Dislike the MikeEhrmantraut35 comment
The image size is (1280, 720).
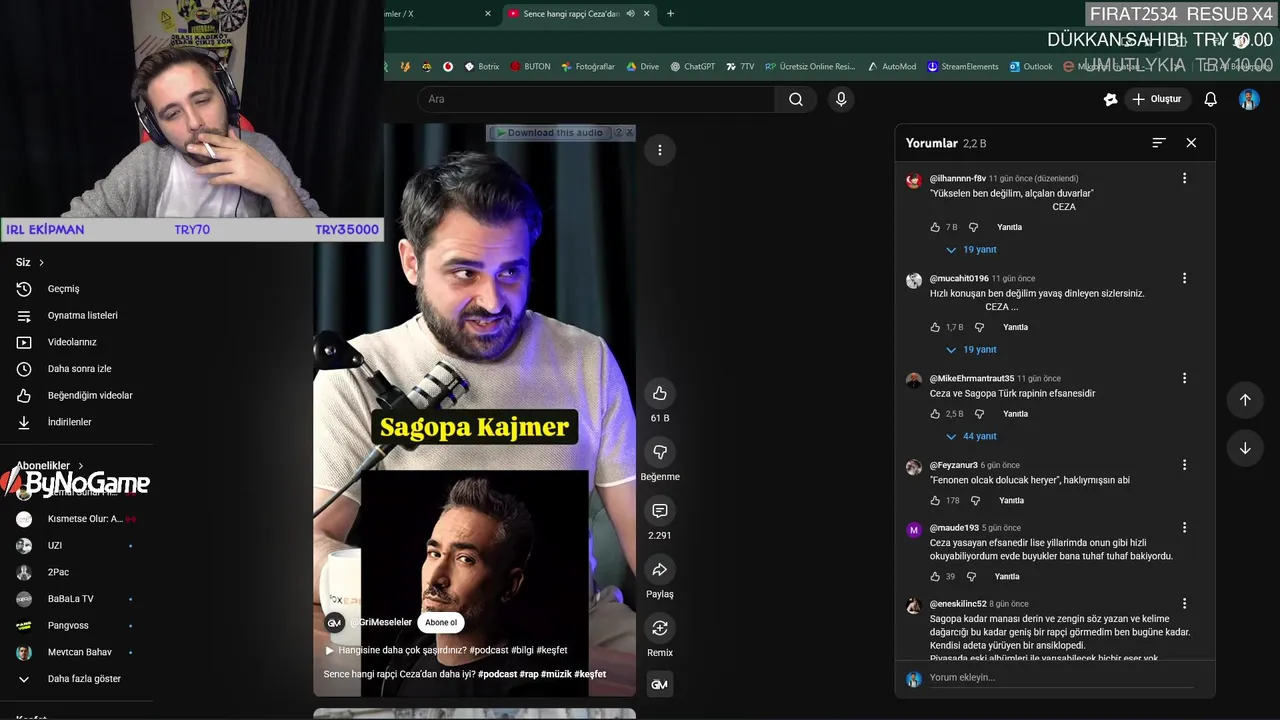(979, 414)
